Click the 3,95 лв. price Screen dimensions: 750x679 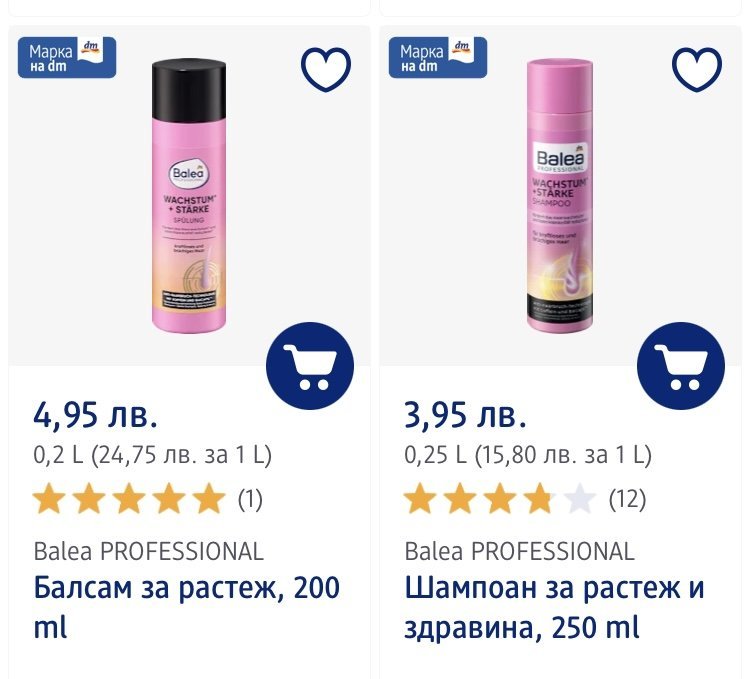point(466,415)
